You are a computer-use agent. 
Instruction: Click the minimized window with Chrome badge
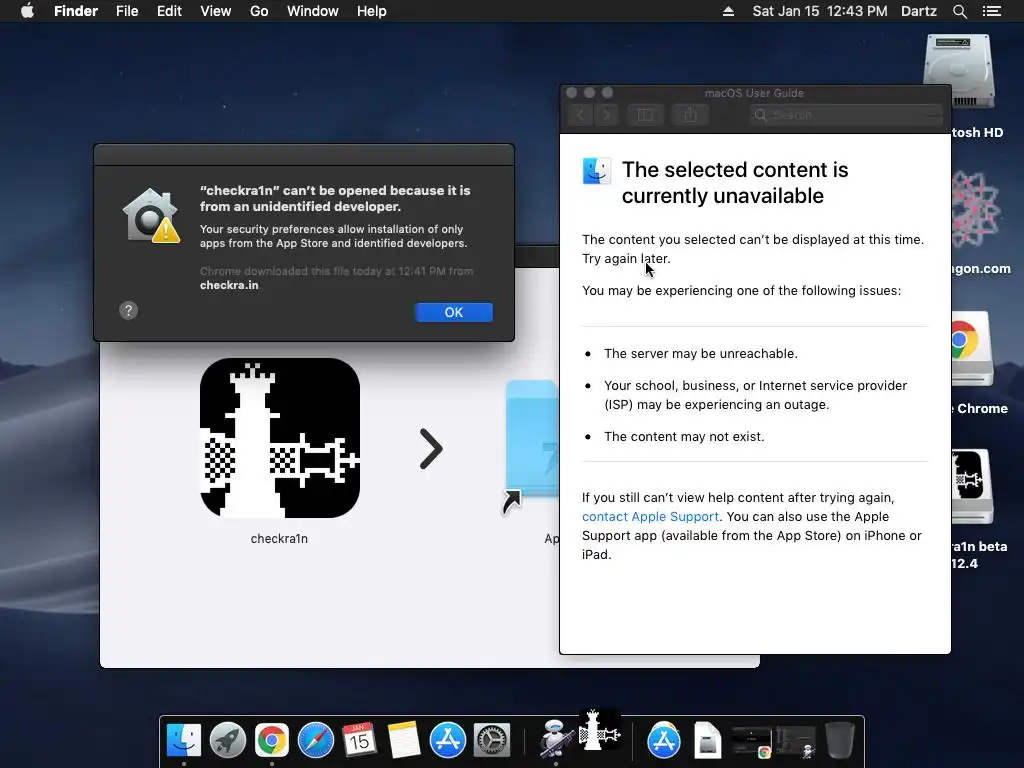(x=751, y=742)
